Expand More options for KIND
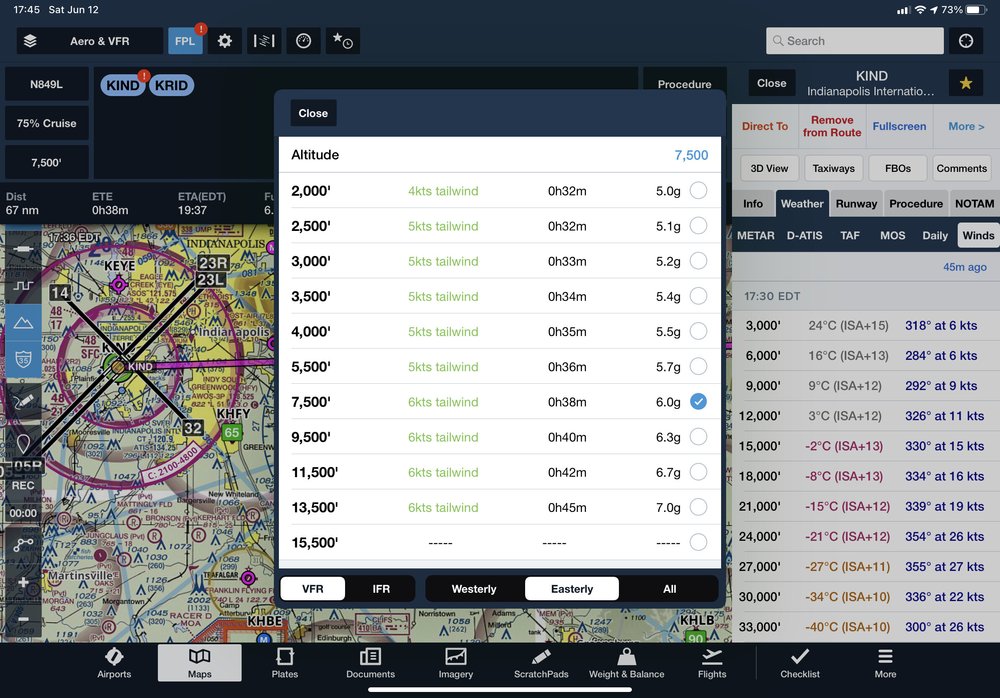1000x698 pixels. 965,127
